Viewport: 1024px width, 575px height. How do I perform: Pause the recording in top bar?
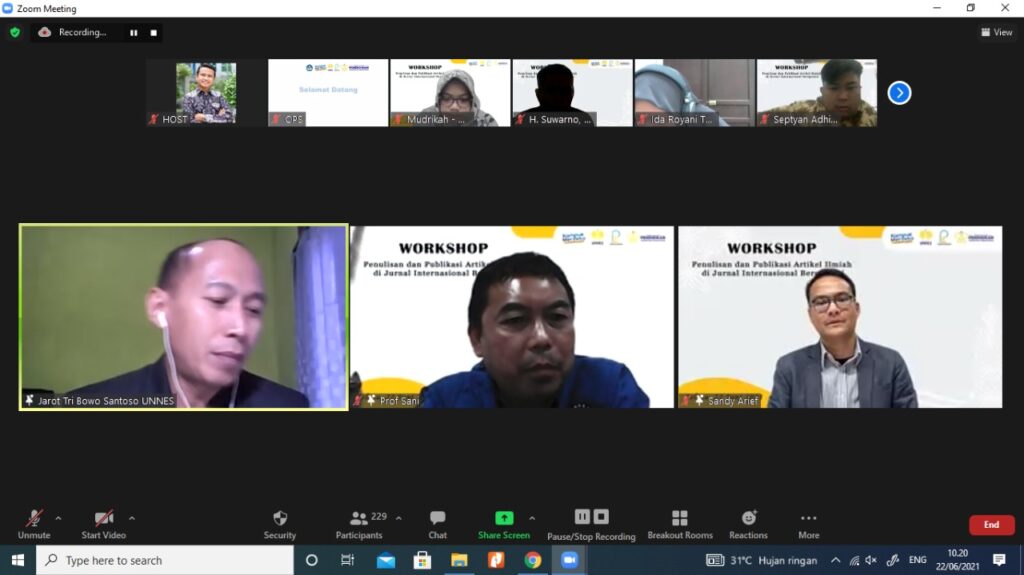point(133,32)
